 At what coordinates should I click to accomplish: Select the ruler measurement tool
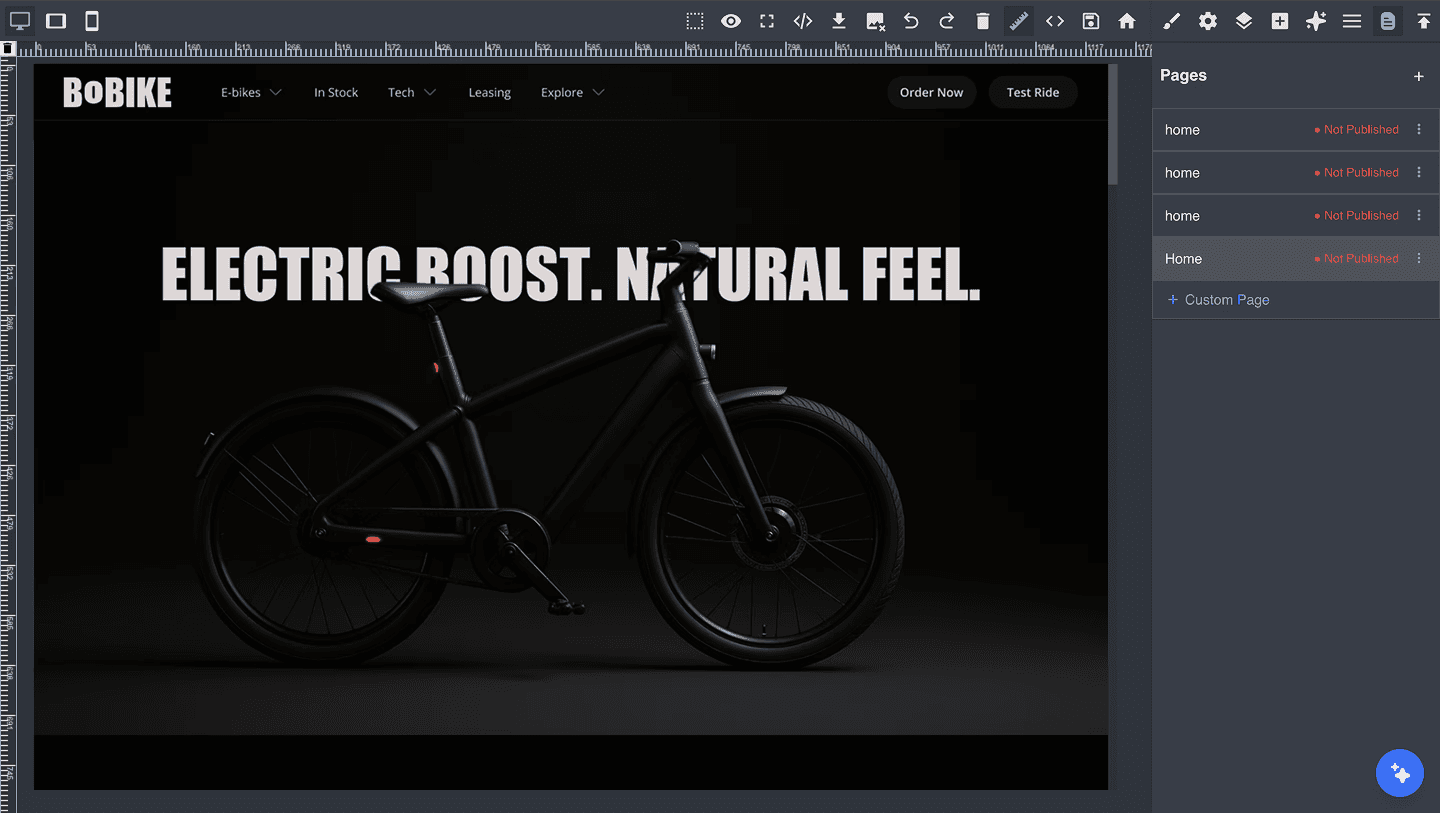pyautogui.click(x=1018, y=20)
